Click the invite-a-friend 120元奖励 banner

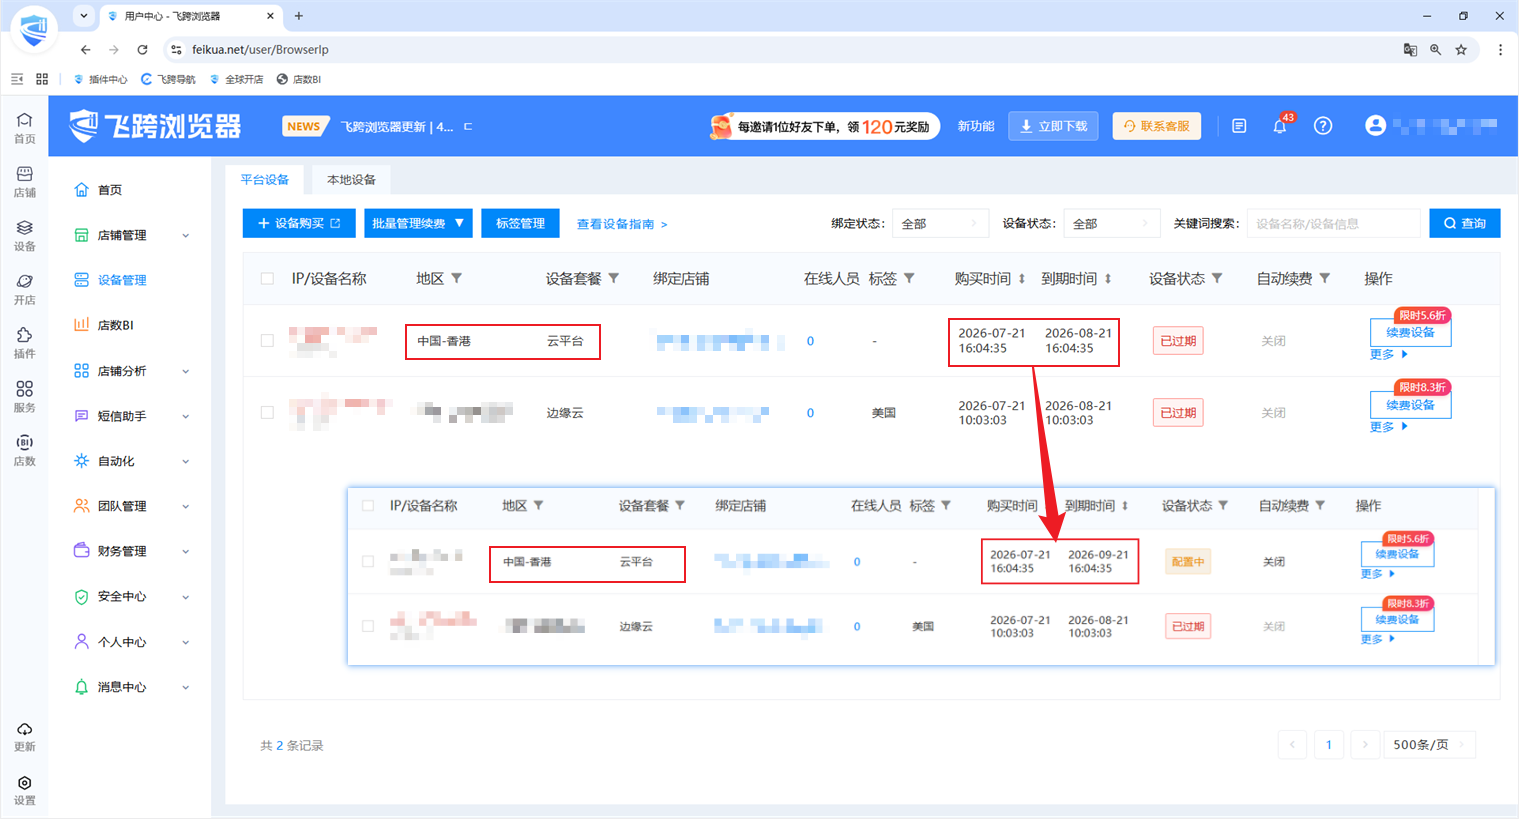pos(824,126)
